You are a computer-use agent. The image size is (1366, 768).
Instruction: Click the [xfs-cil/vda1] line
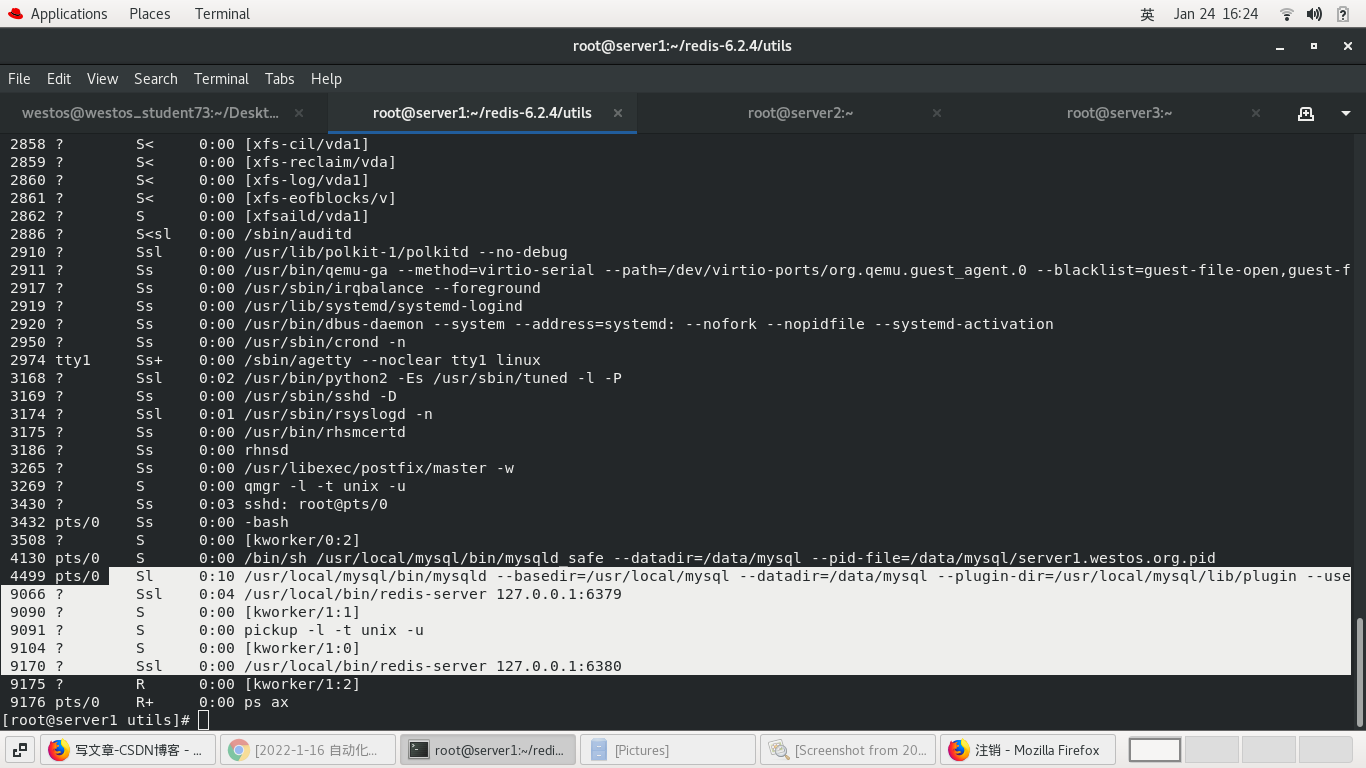tap(190, 144)
